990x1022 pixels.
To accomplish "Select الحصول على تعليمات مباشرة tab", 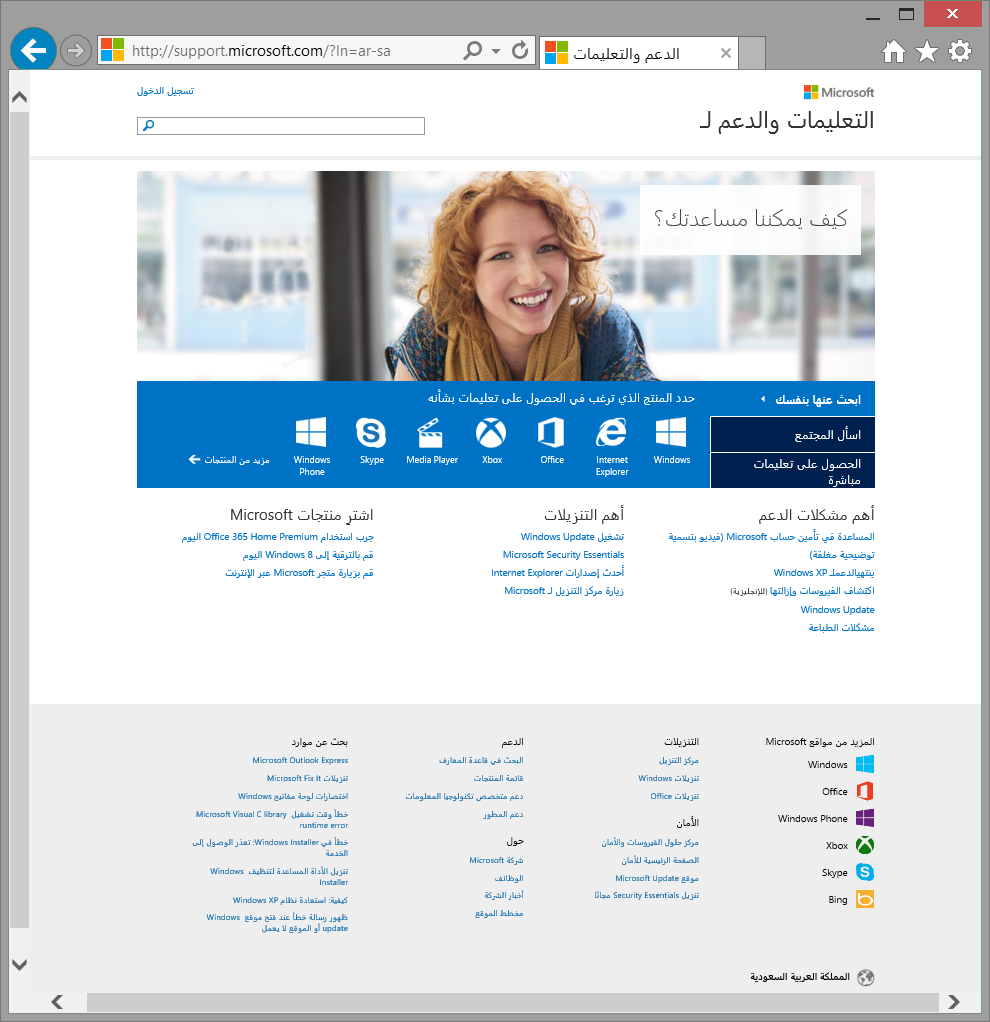I will point(793,471).
